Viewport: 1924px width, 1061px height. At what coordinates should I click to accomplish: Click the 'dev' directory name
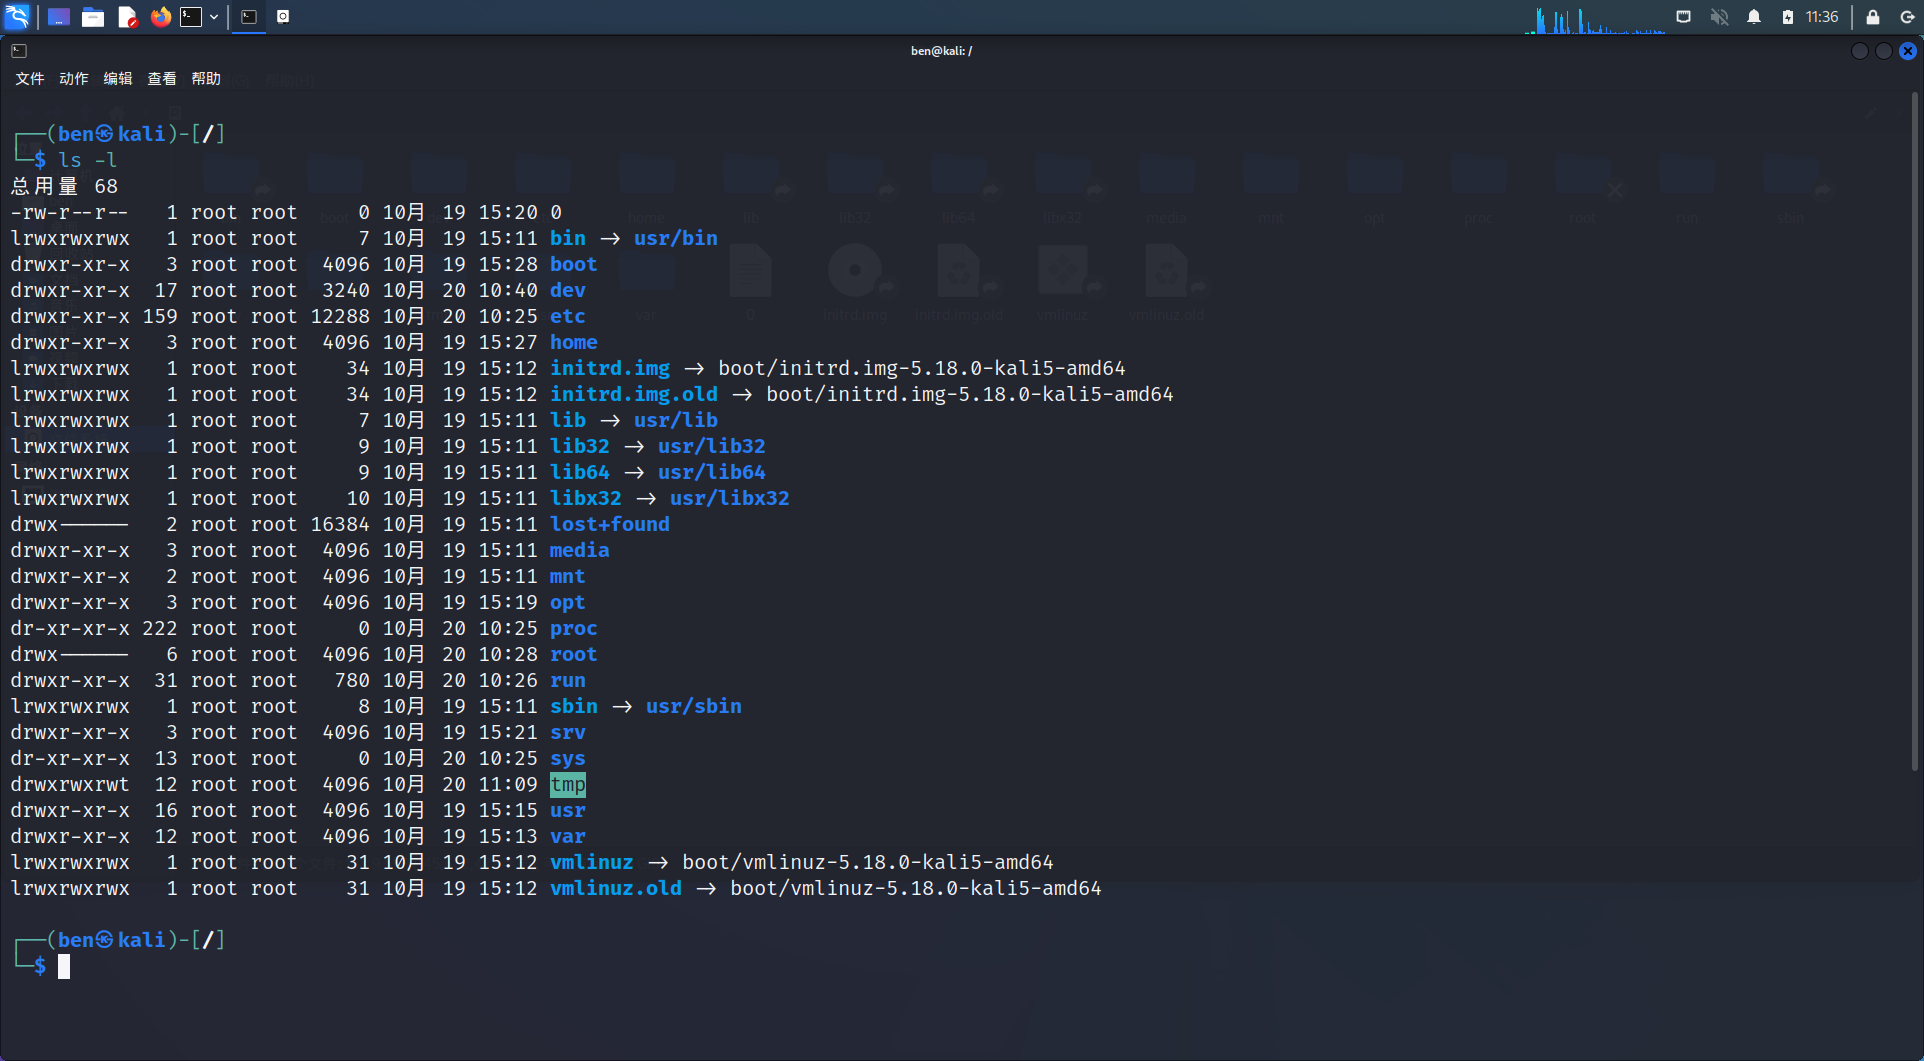[568, 290]
